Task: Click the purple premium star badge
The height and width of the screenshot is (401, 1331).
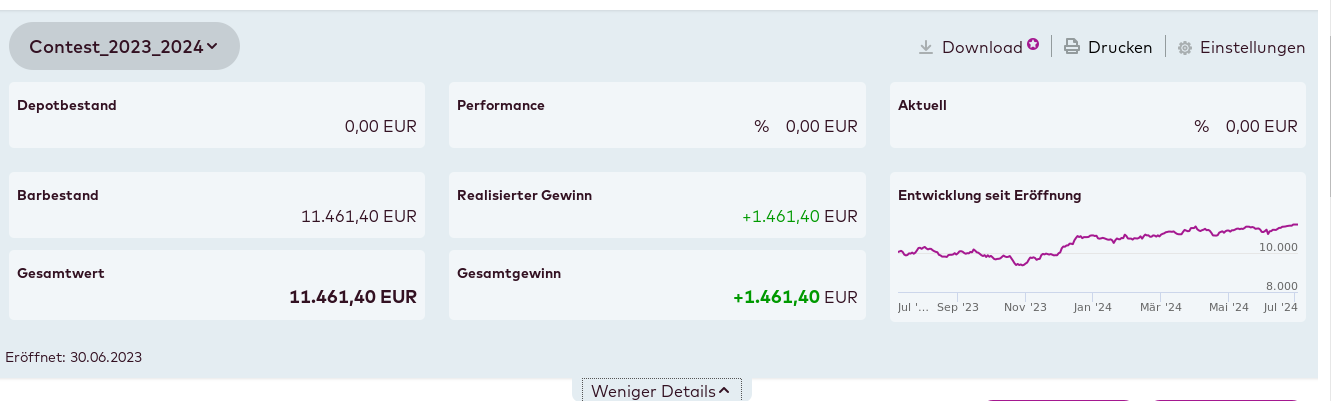Action: [1033, 44]
